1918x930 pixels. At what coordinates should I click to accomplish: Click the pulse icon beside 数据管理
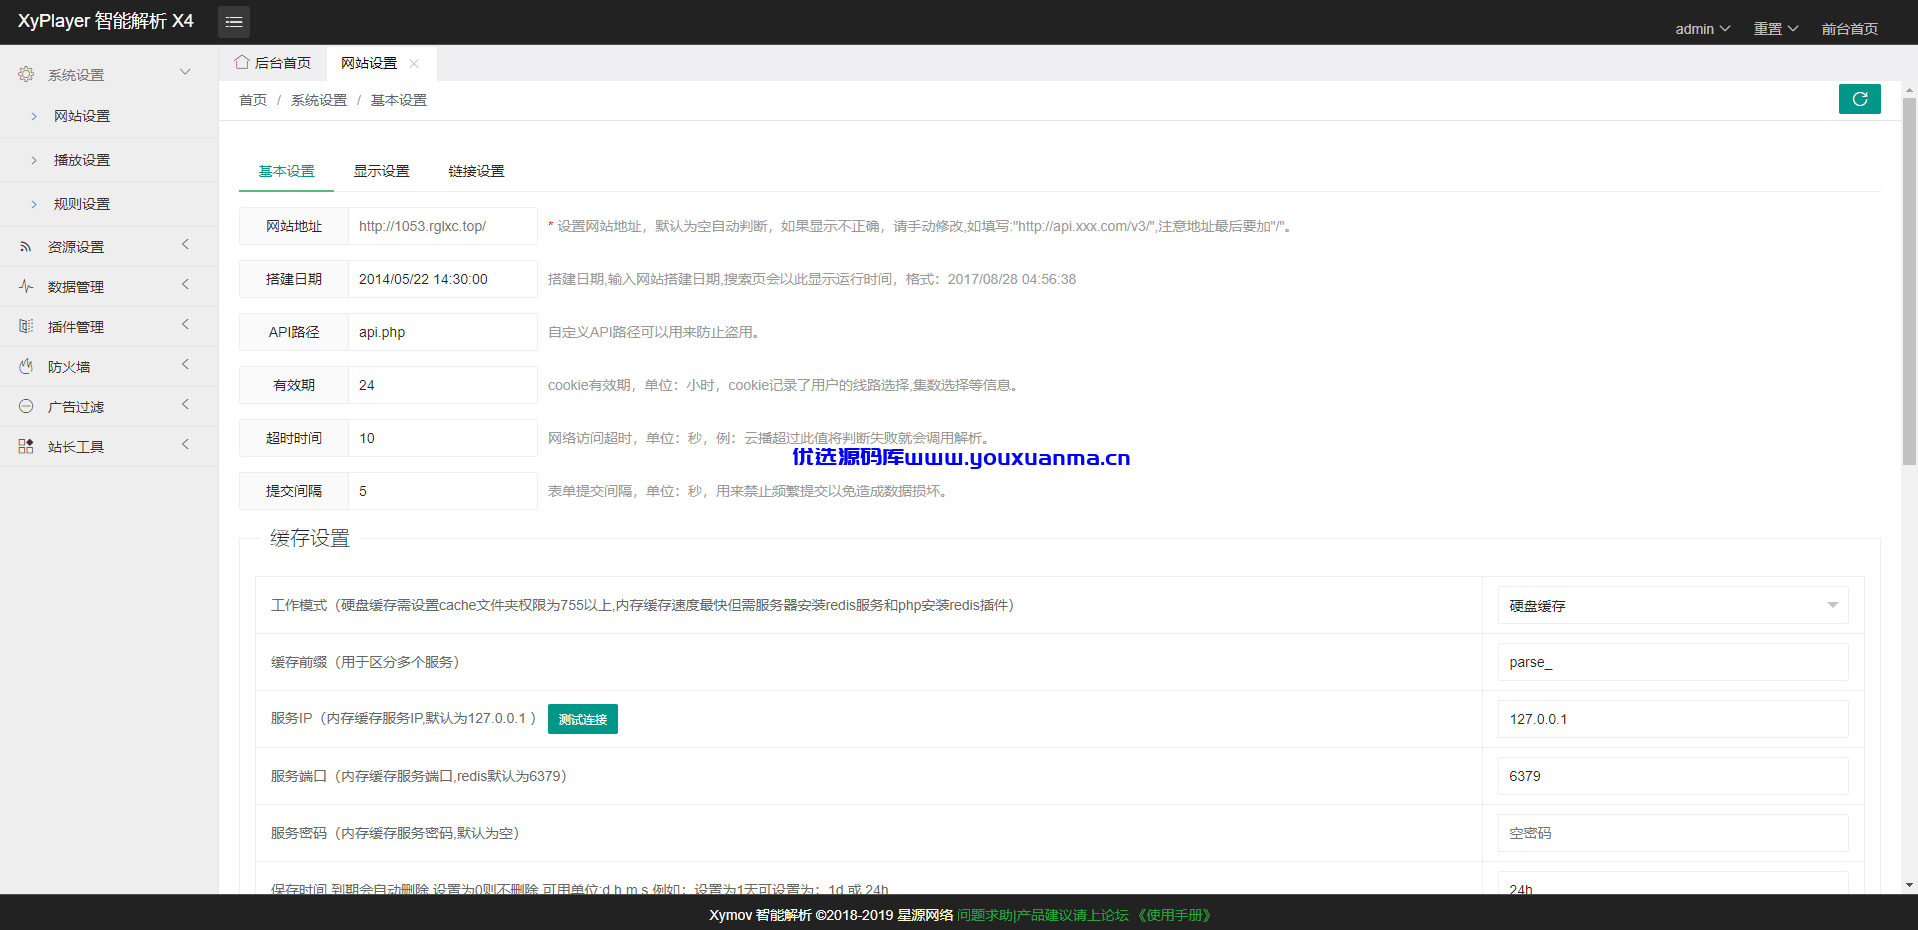[26, 287]
